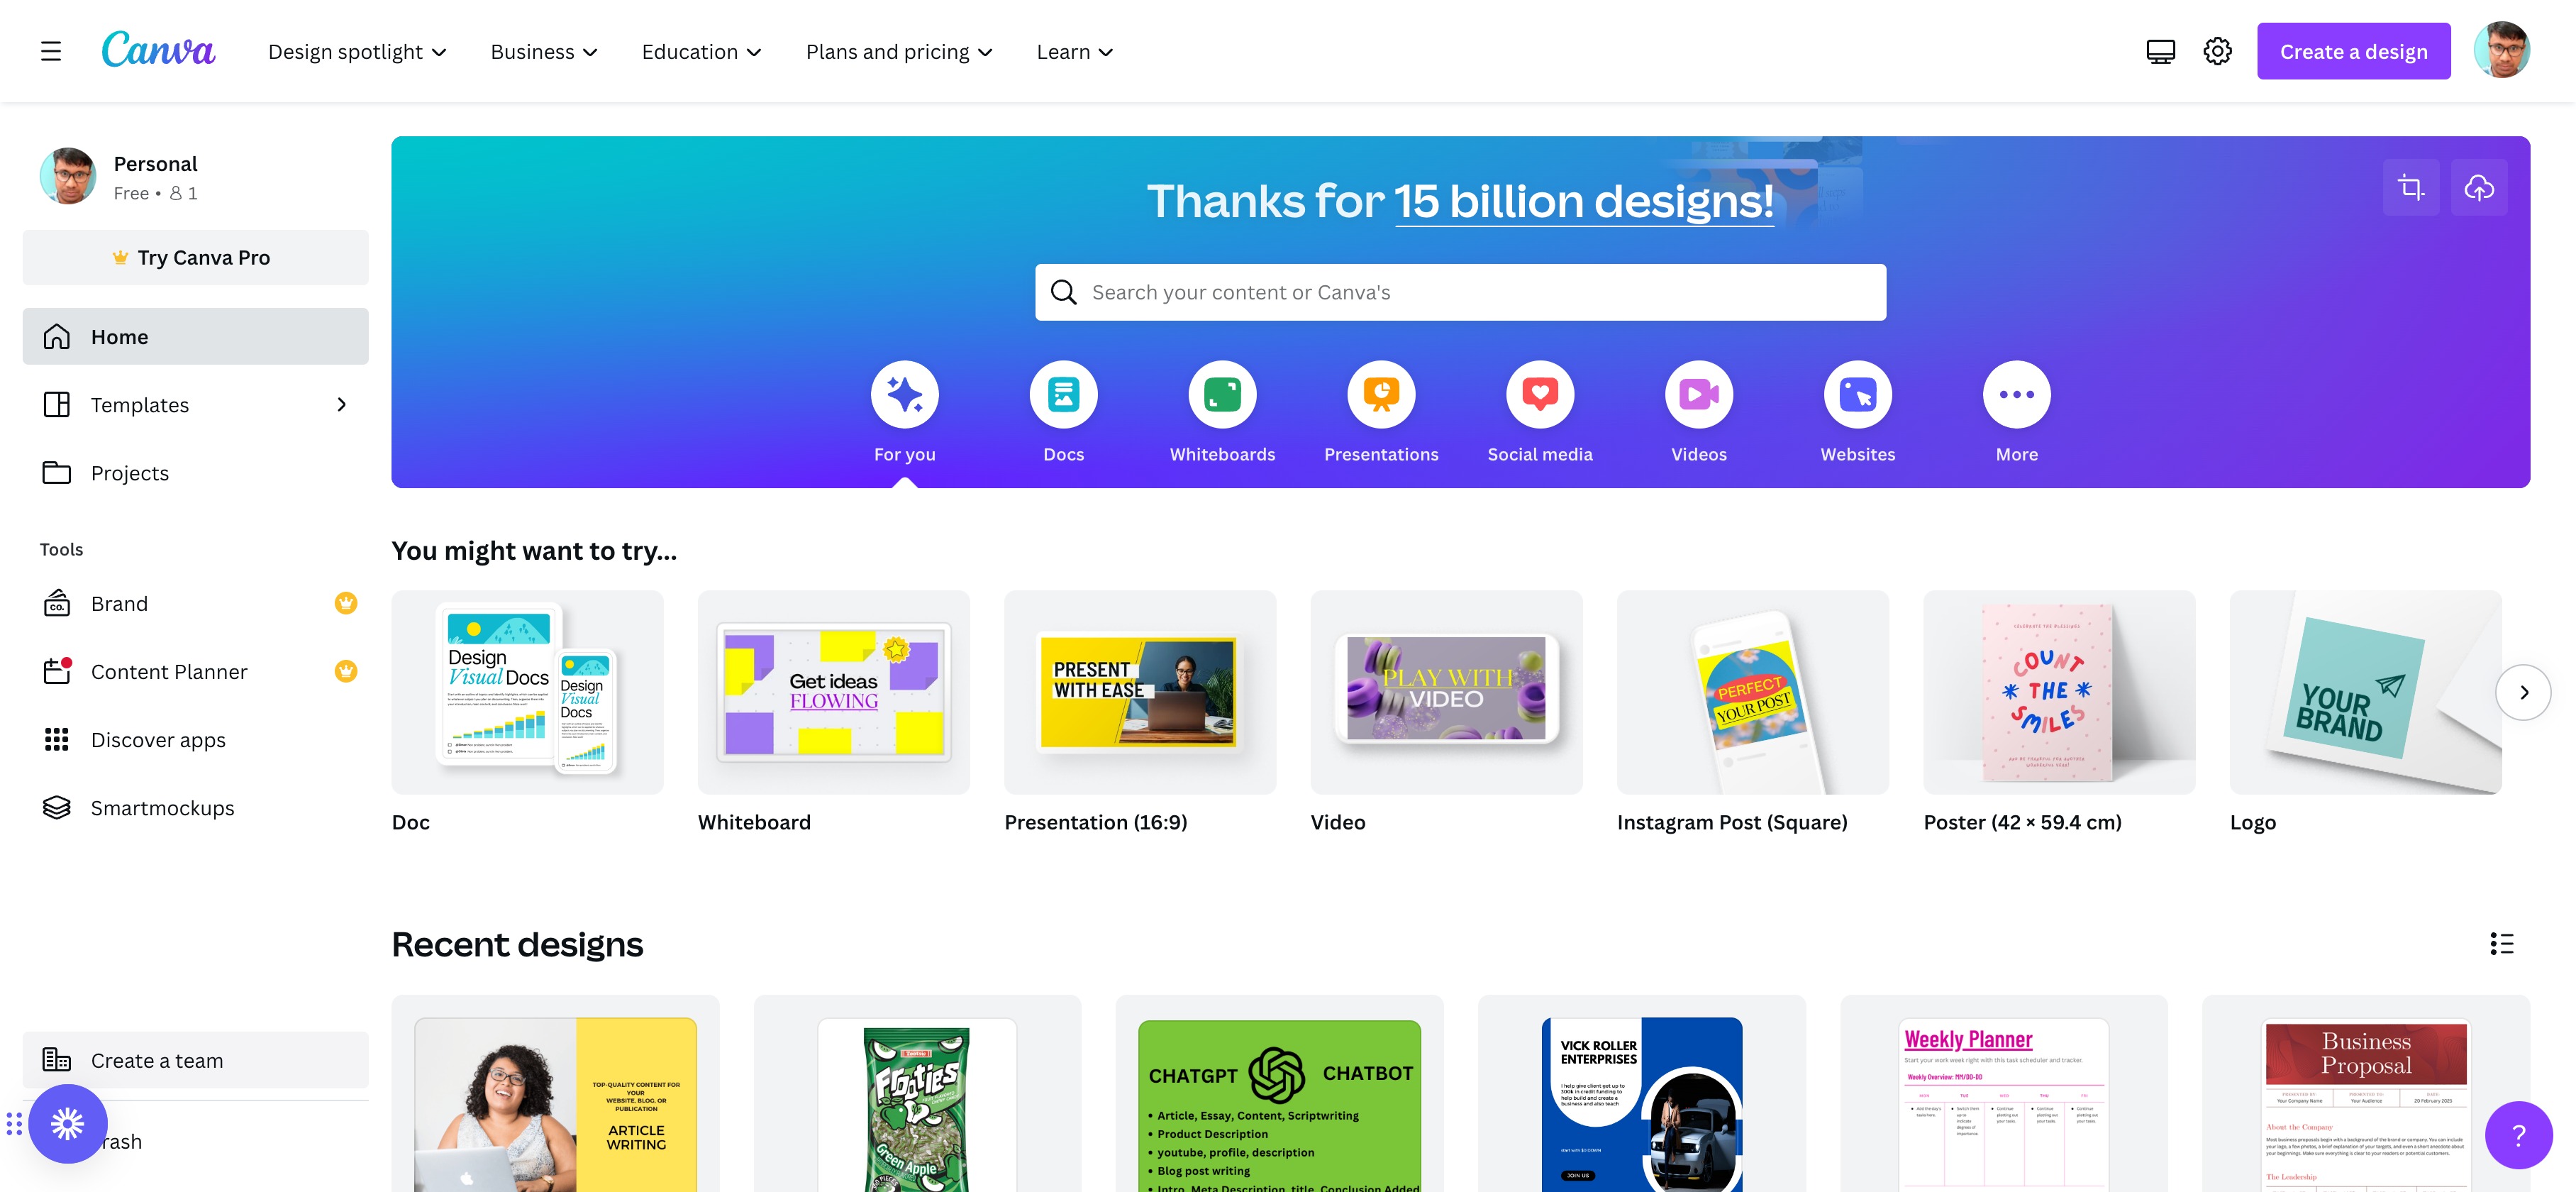Click Try Canva Pro button
This screenshot has width=2576, height=1192.
coord(195,257)
